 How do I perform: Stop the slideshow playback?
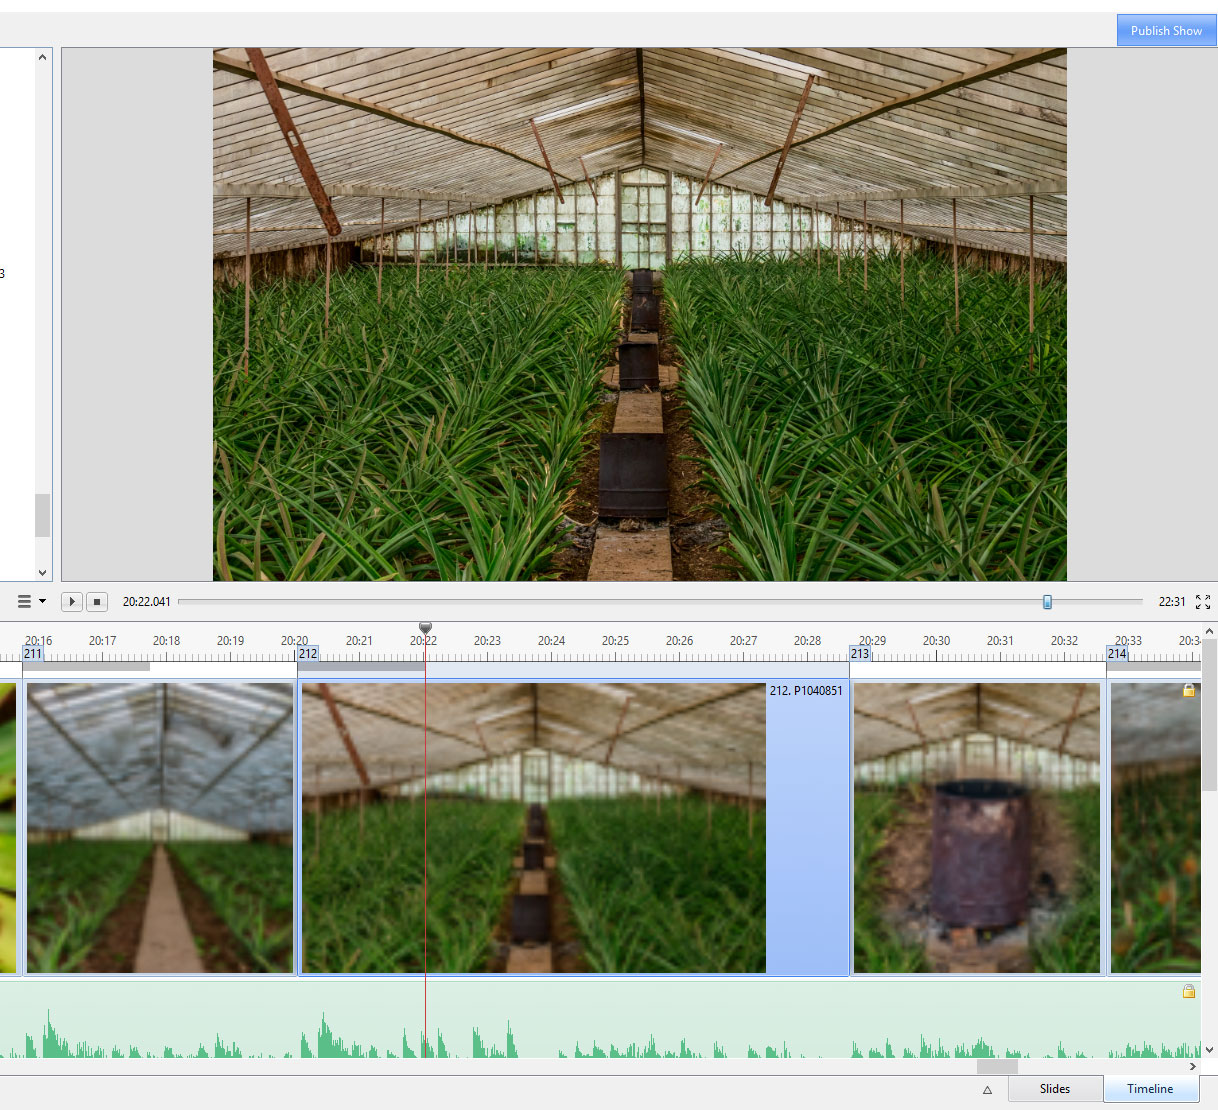pos(97,602)
